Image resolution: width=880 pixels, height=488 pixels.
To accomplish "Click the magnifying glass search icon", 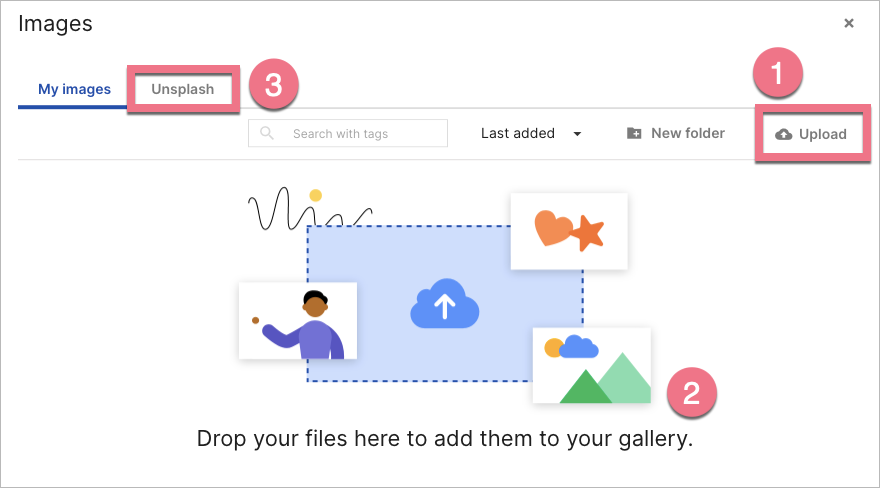I will pyautogui.click(x=266, y=133).
